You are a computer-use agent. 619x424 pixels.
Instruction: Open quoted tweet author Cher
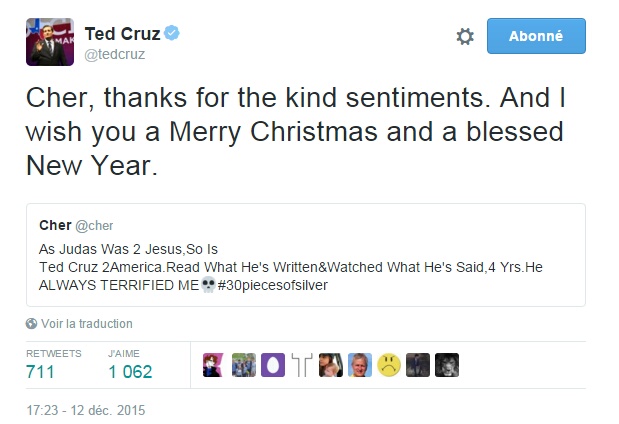click(x=55, y=226)
